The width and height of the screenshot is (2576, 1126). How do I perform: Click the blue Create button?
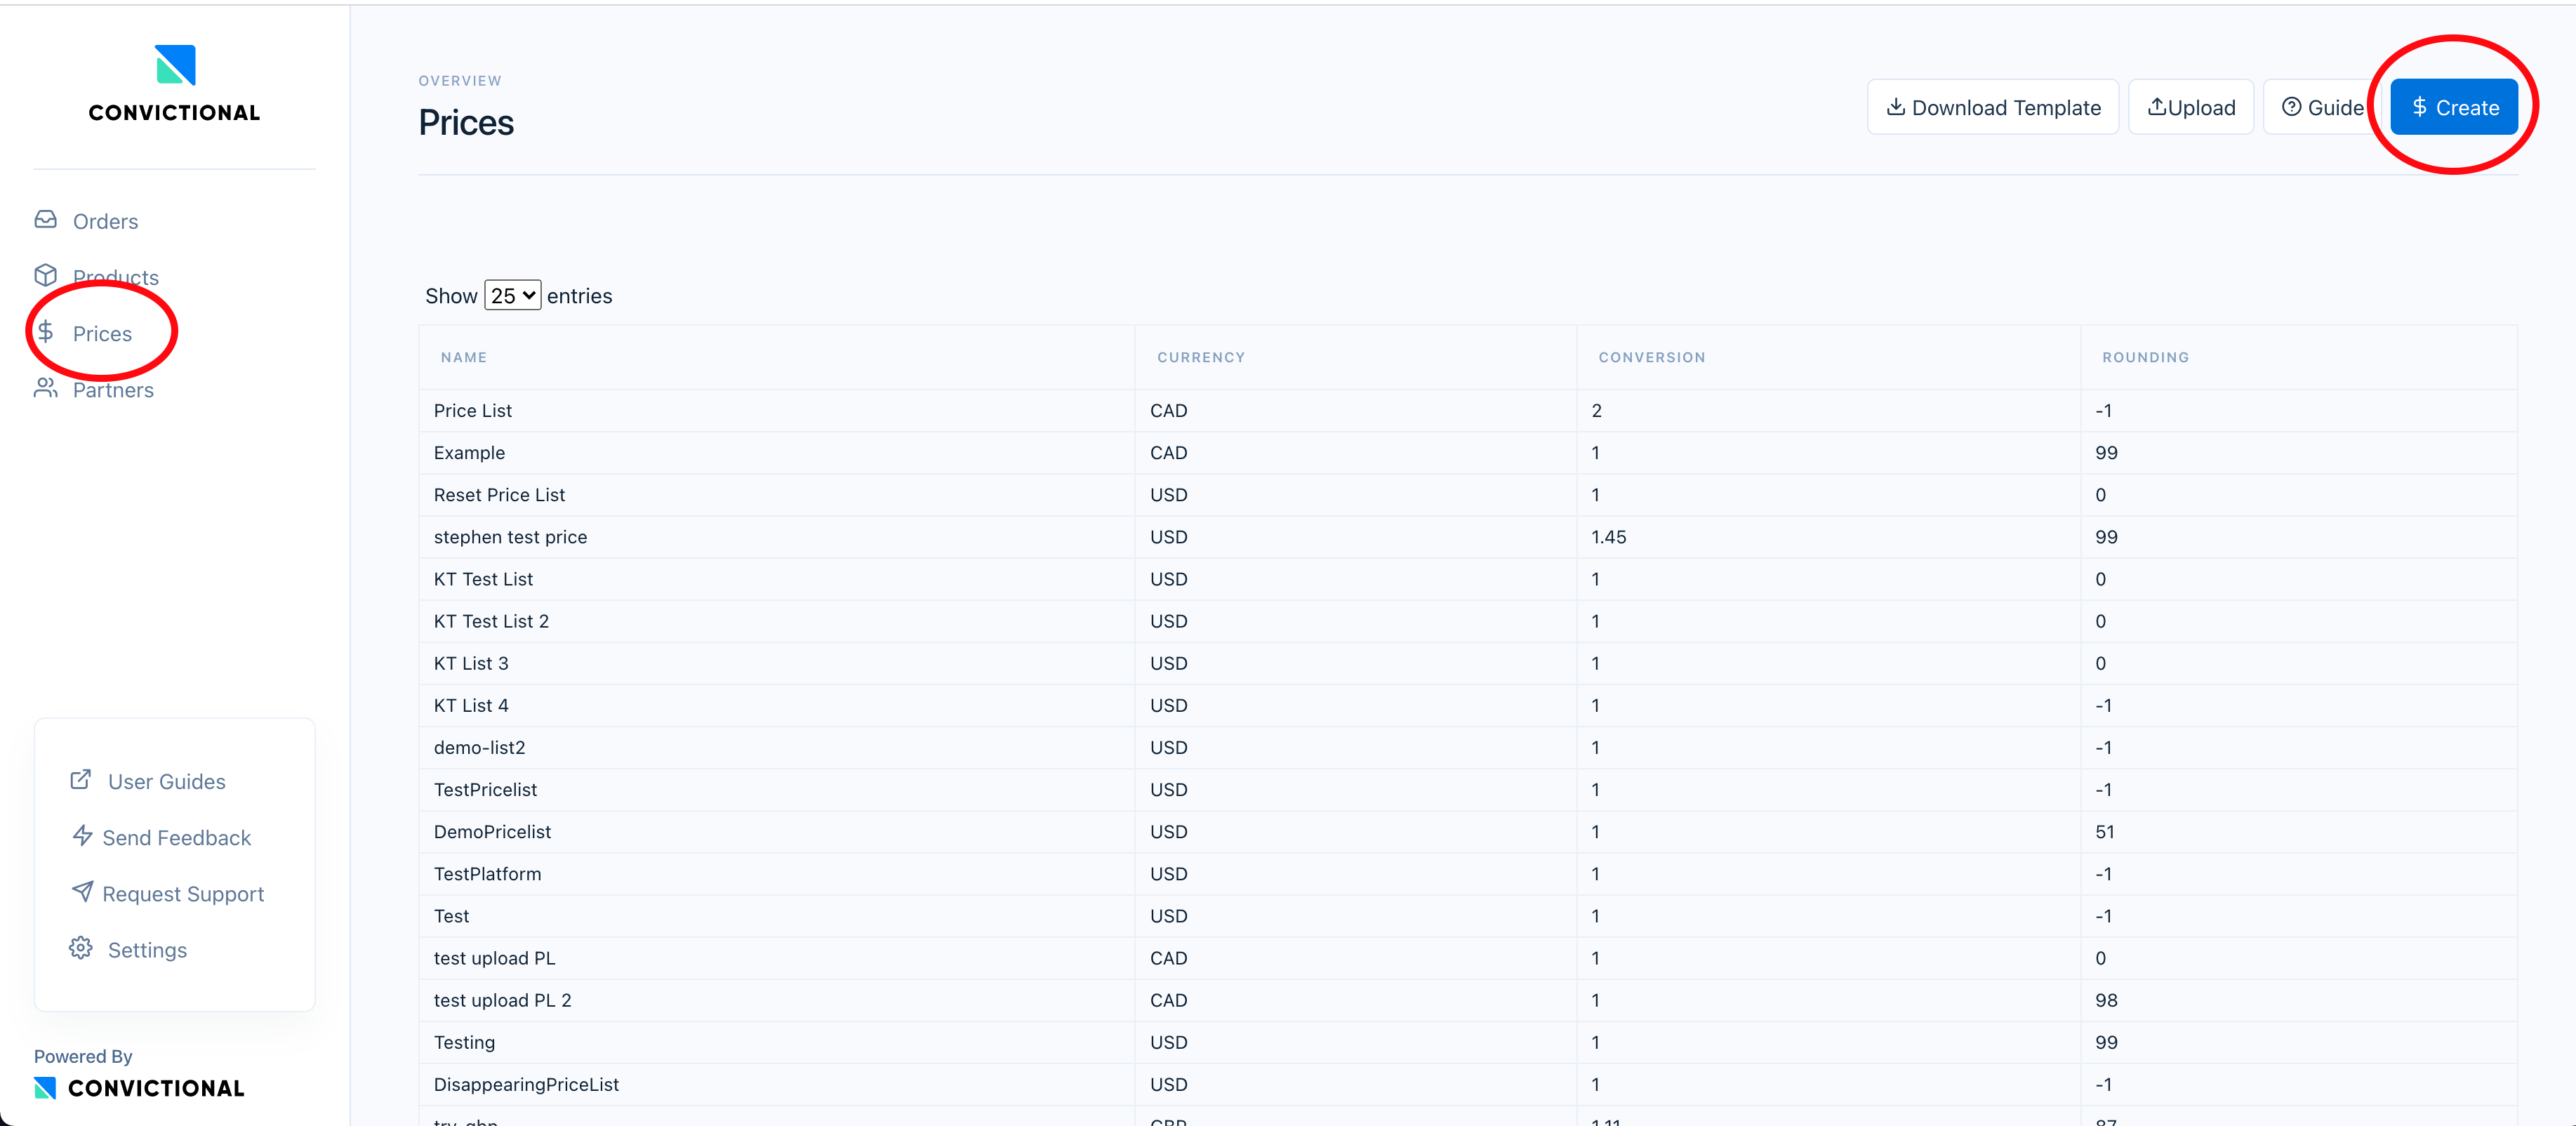pyautogui.click(x=2454, y=107)
